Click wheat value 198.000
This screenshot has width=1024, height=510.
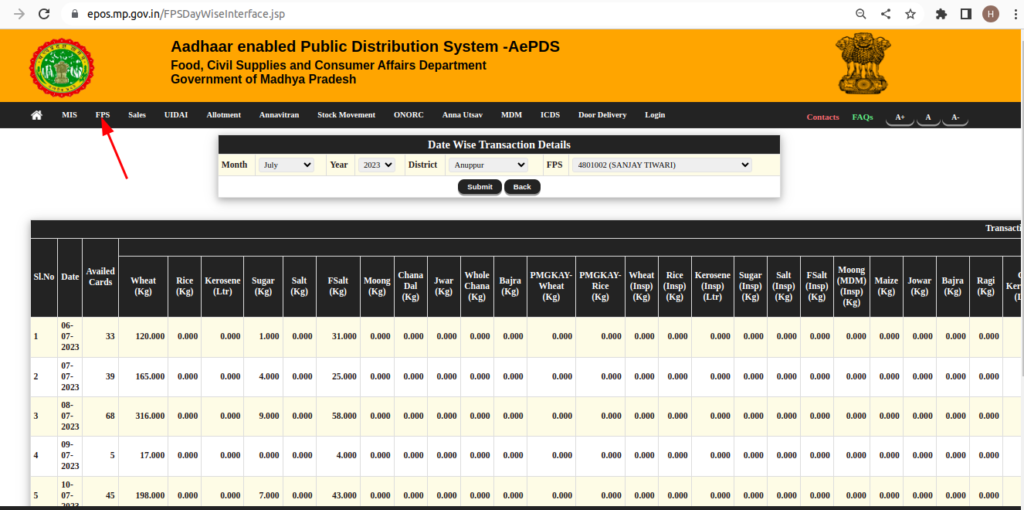[x=150, y=495]
